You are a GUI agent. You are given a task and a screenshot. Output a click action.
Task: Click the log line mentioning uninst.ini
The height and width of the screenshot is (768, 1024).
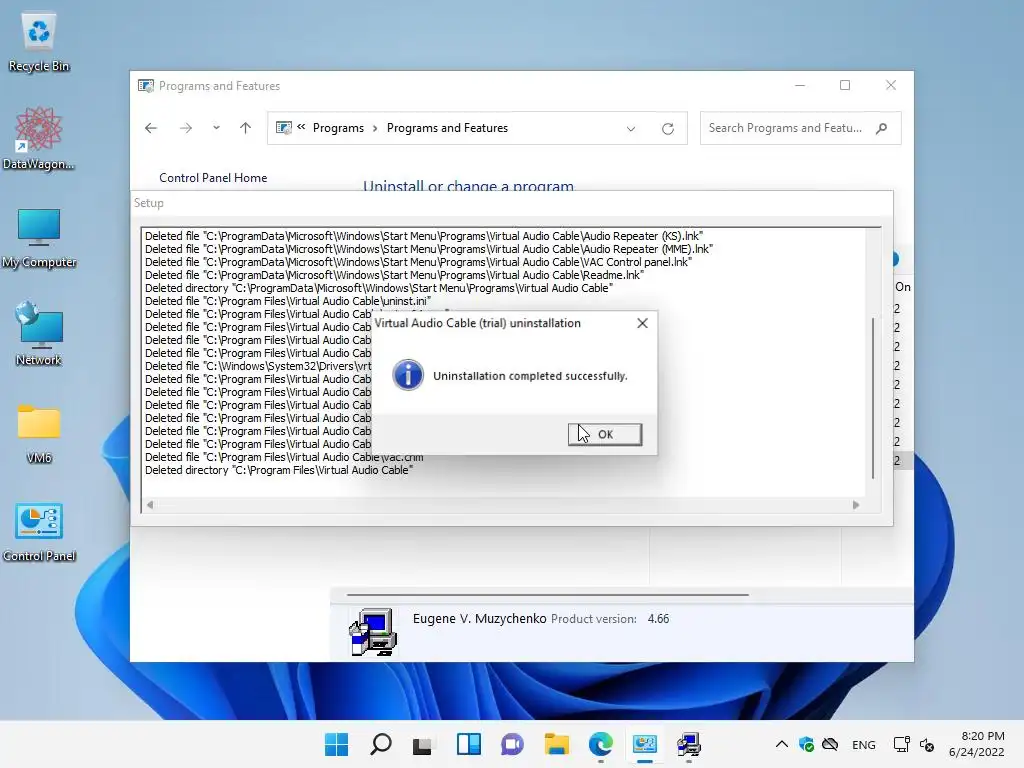coord(288,301)
